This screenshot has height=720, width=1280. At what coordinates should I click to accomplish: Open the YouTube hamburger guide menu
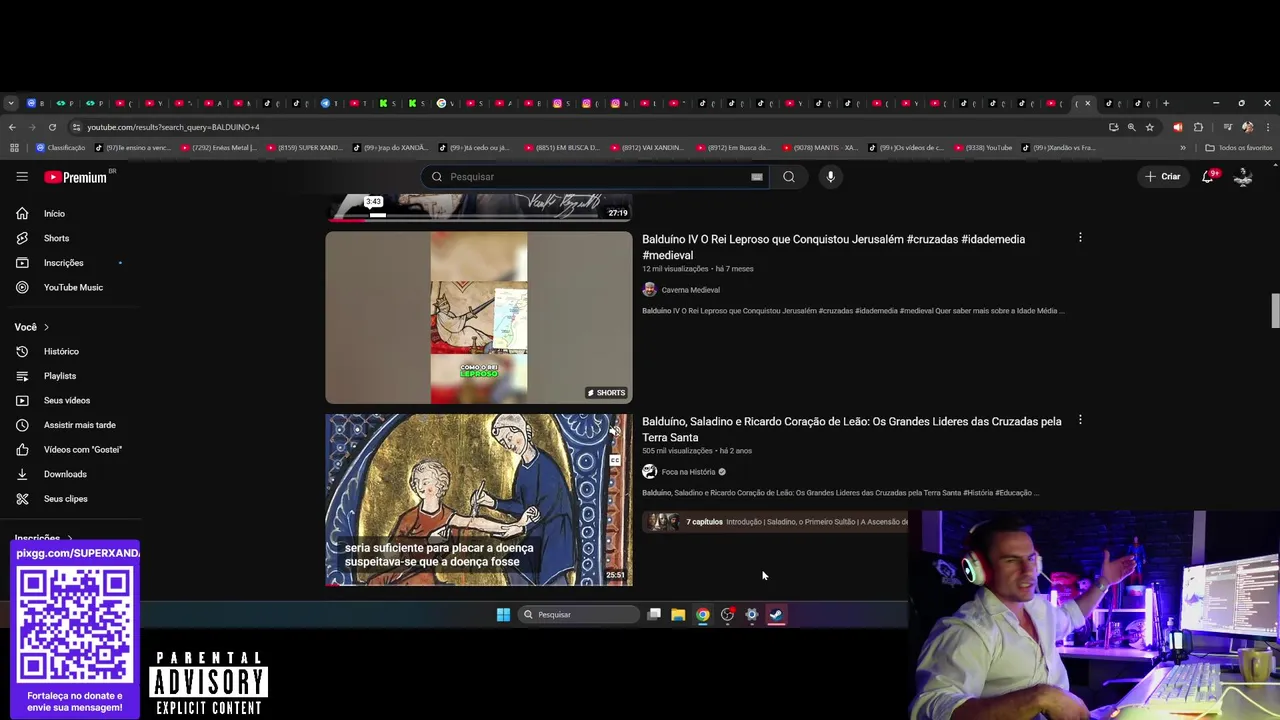point(22,176)
